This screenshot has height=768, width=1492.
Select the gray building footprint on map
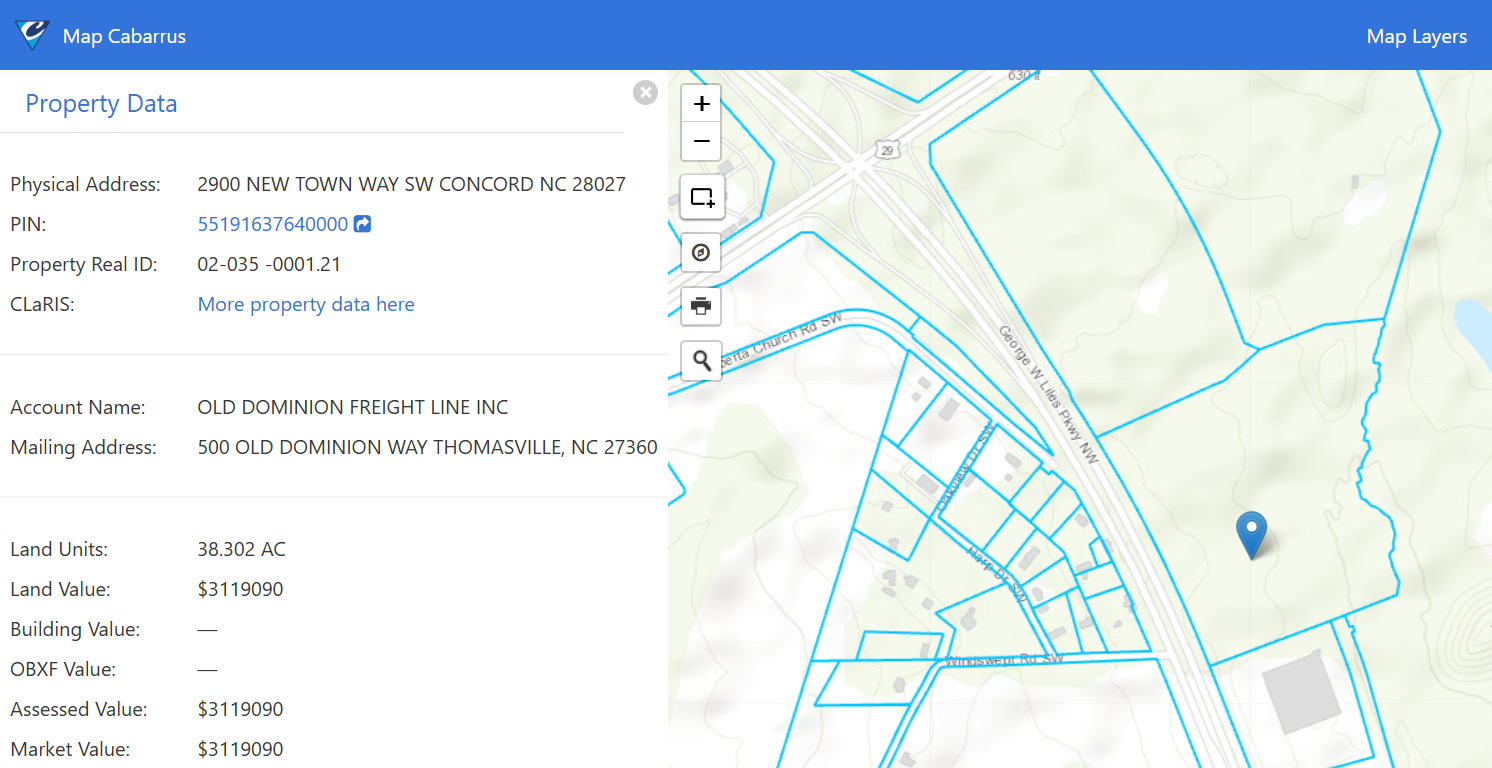pos(1302,691)
